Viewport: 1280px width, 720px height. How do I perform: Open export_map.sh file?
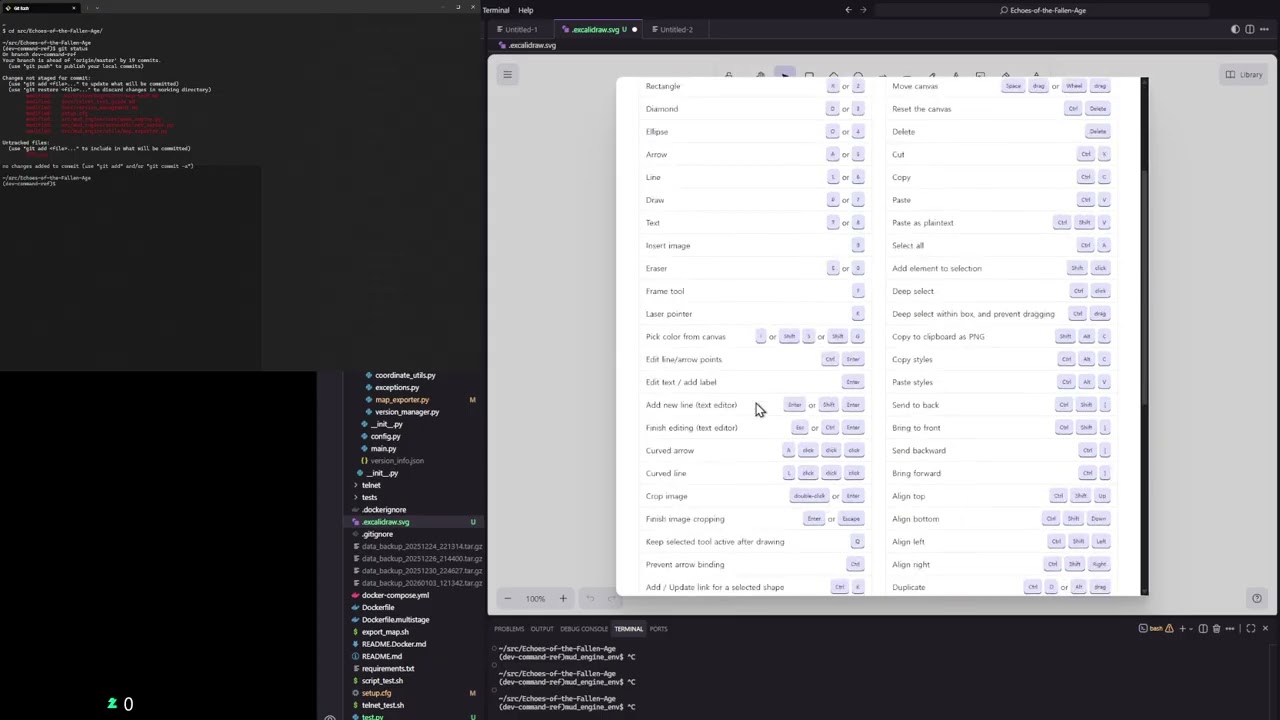[x=385, y=632]
